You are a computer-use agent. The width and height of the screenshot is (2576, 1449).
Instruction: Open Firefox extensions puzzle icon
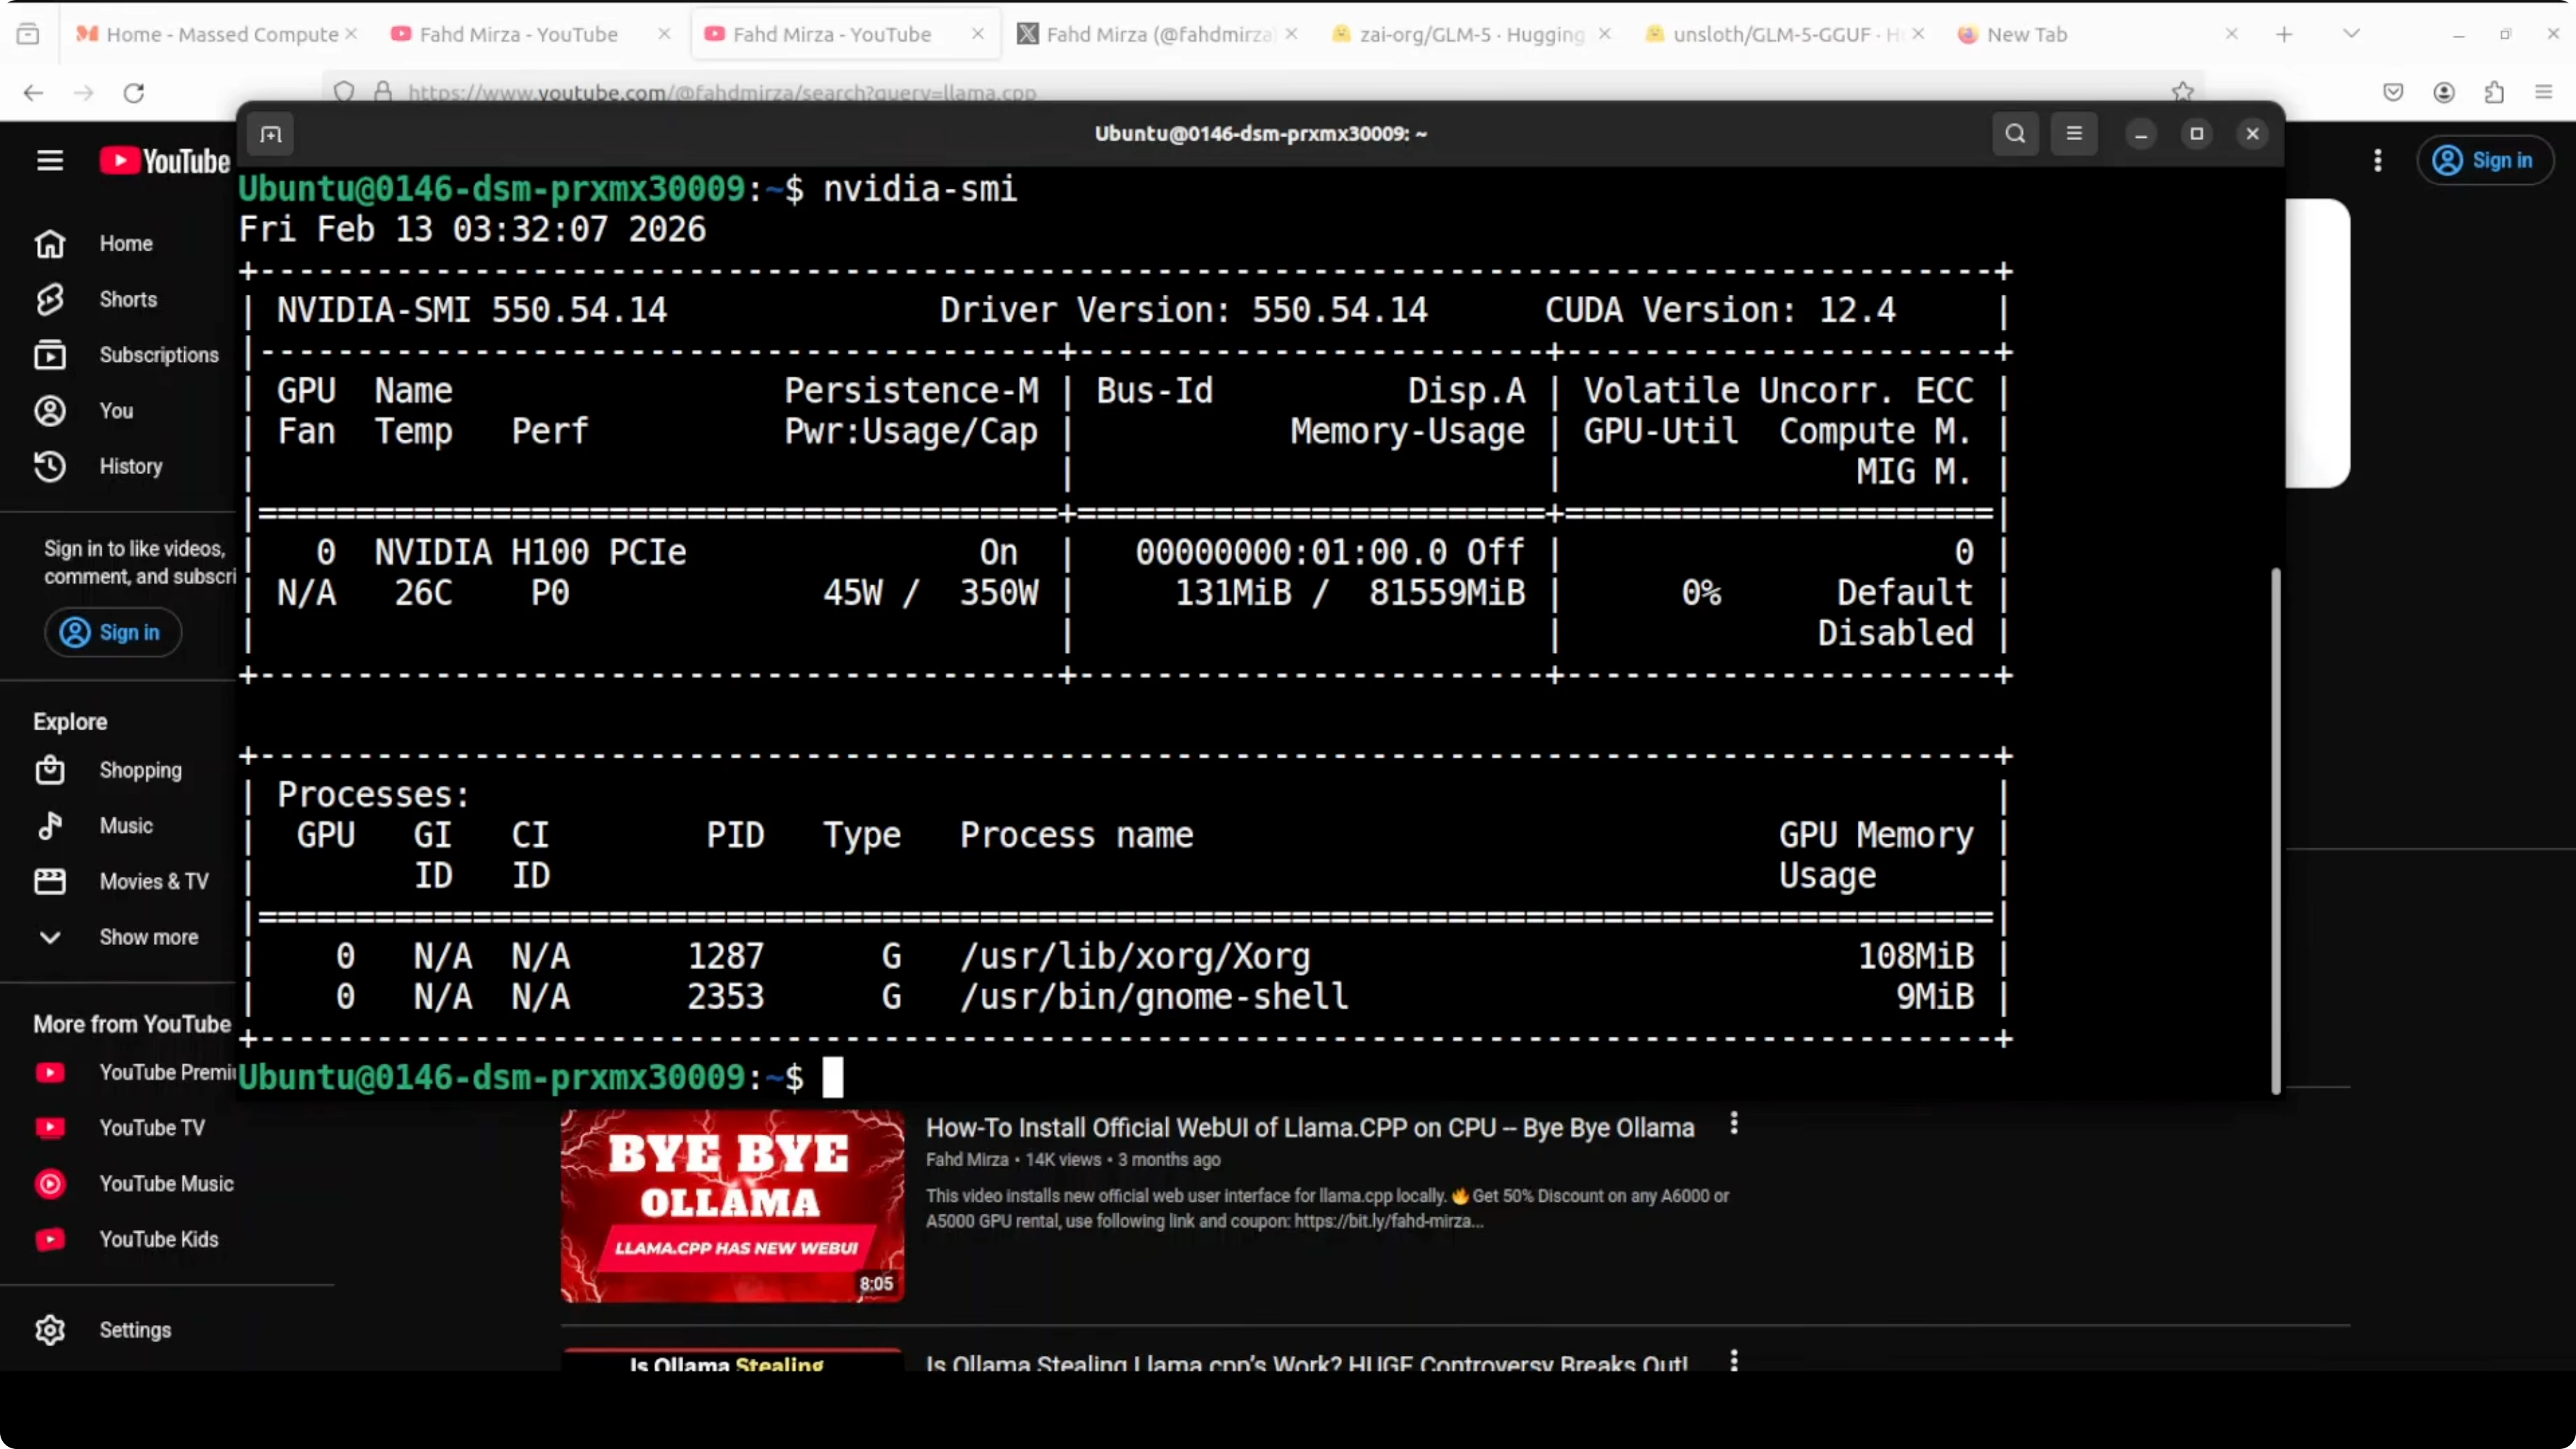coord(2494,93)
